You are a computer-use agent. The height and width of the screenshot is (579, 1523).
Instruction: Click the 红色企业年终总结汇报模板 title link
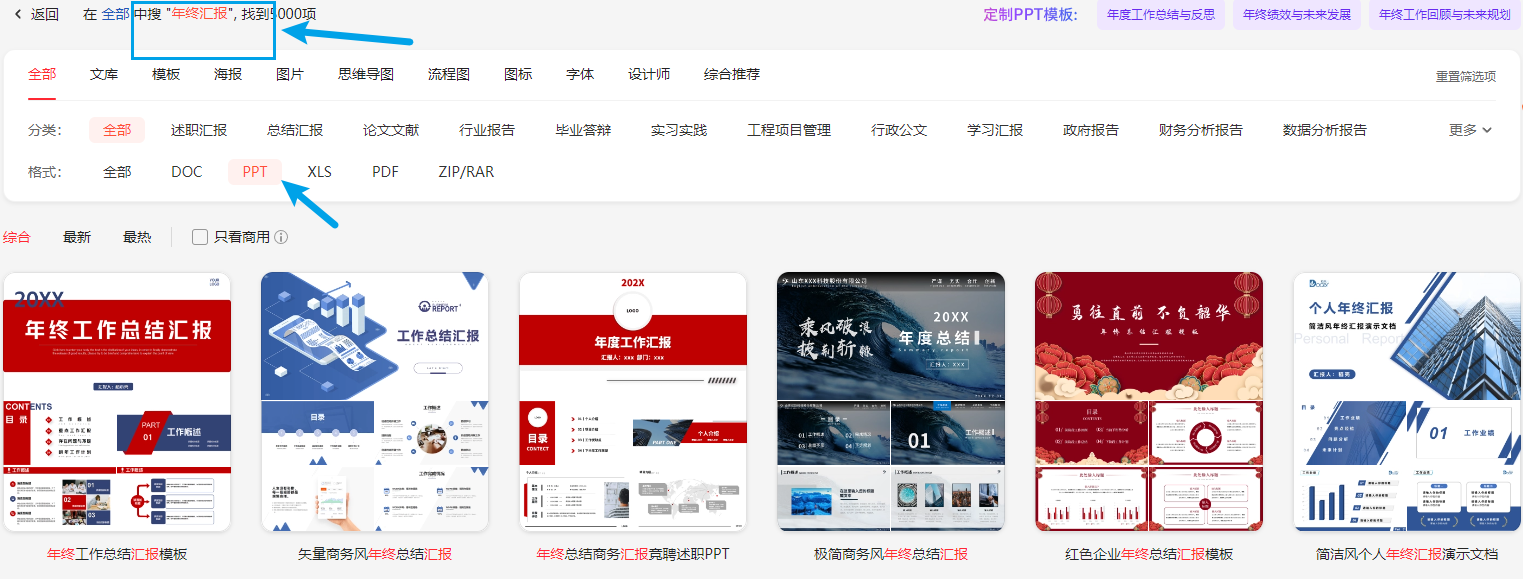[x=1149, y=554]
